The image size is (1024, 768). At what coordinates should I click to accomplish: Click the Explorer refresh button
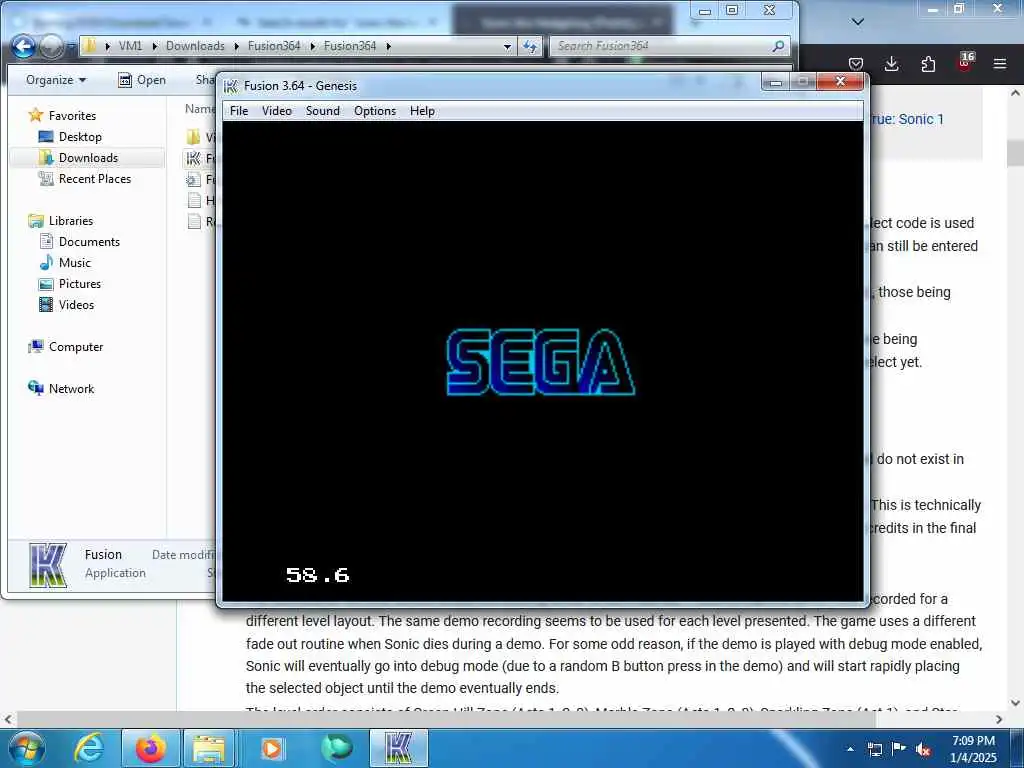530,46
